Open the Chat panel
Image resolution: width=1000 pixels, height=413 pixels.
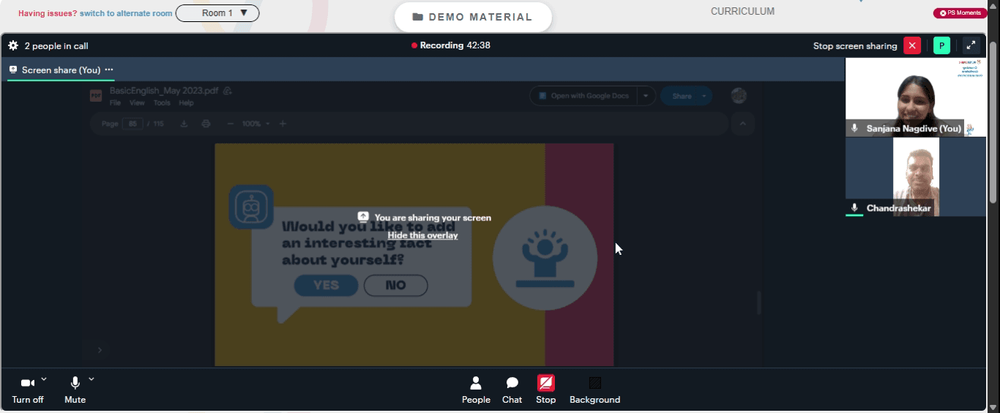coord(511,390)
